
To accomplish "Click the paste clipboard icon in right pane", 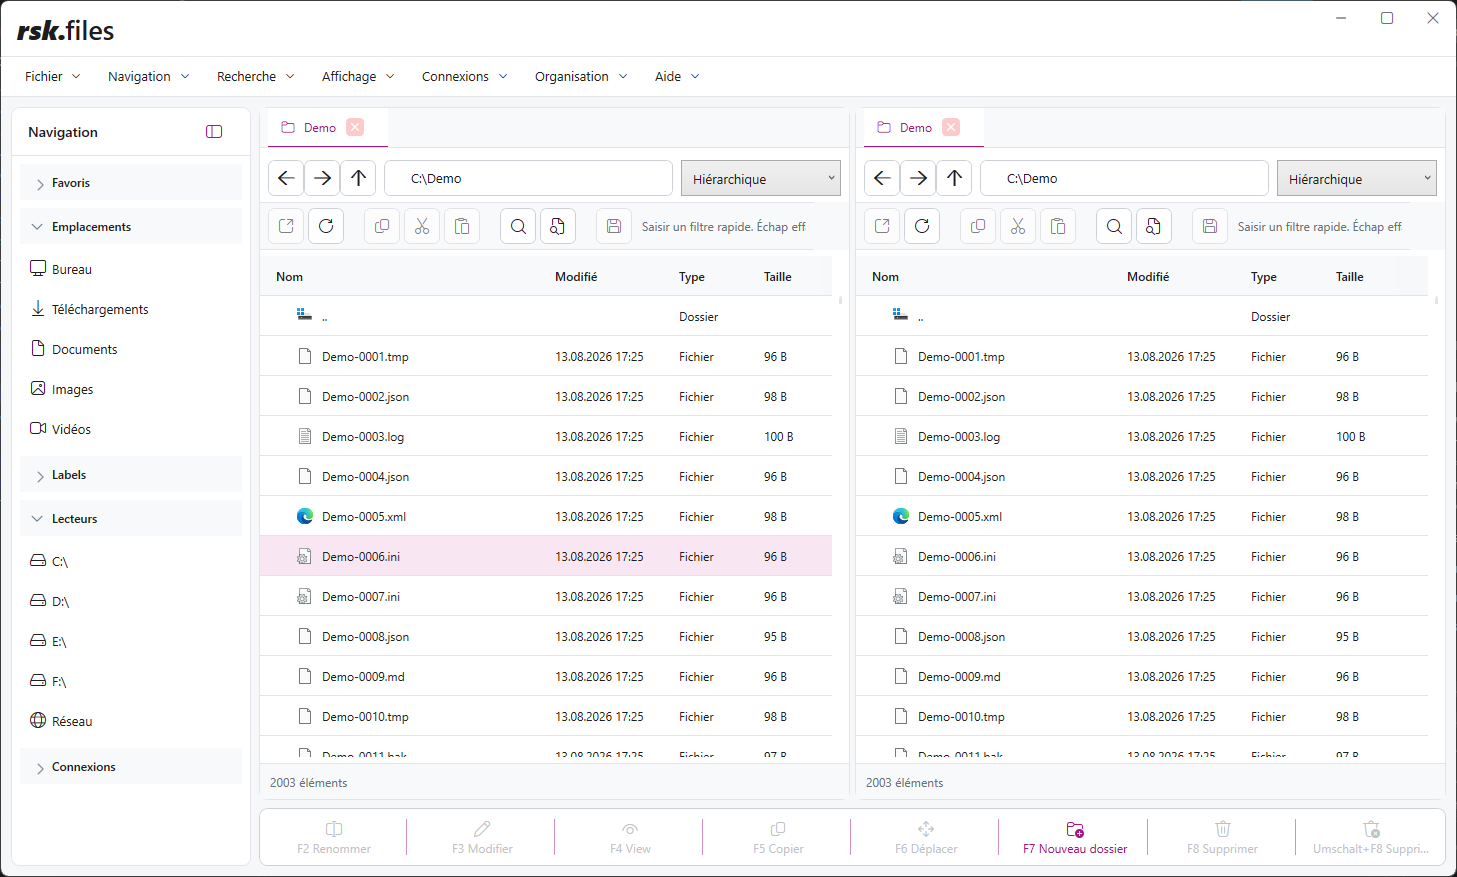I will (1058, 226).
